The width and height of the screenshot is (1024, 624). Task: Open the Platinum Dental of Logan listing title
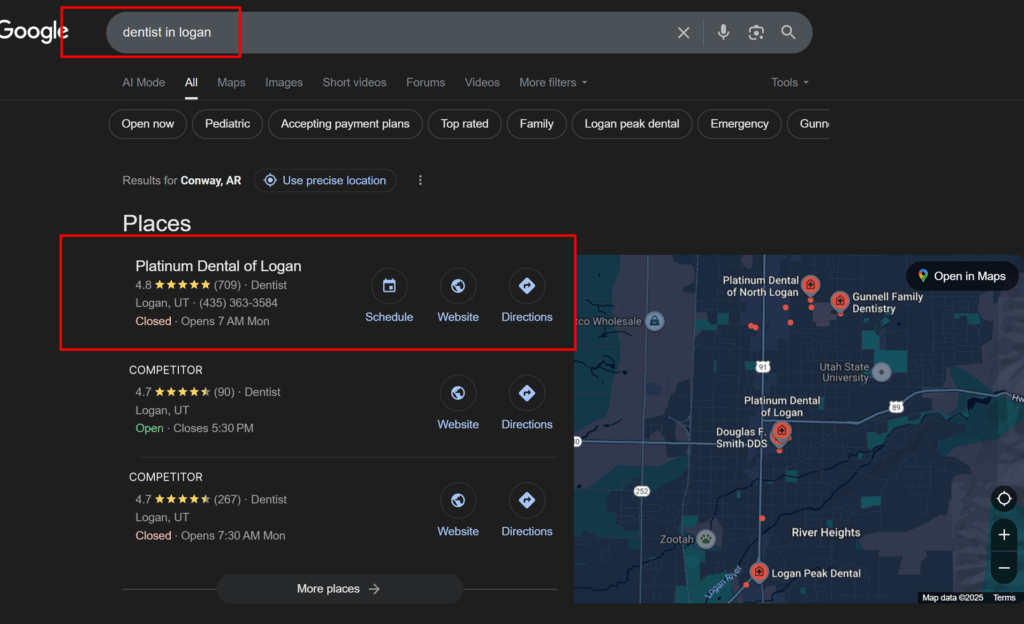218,266
